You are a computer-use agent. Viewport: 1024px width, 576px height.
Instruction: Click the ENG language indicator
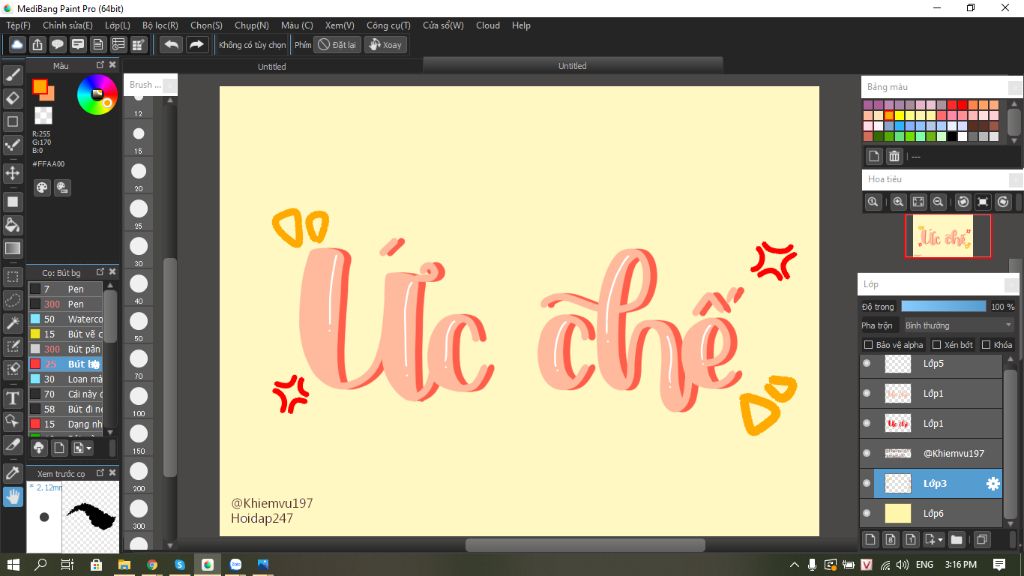[x=925, y=564]
